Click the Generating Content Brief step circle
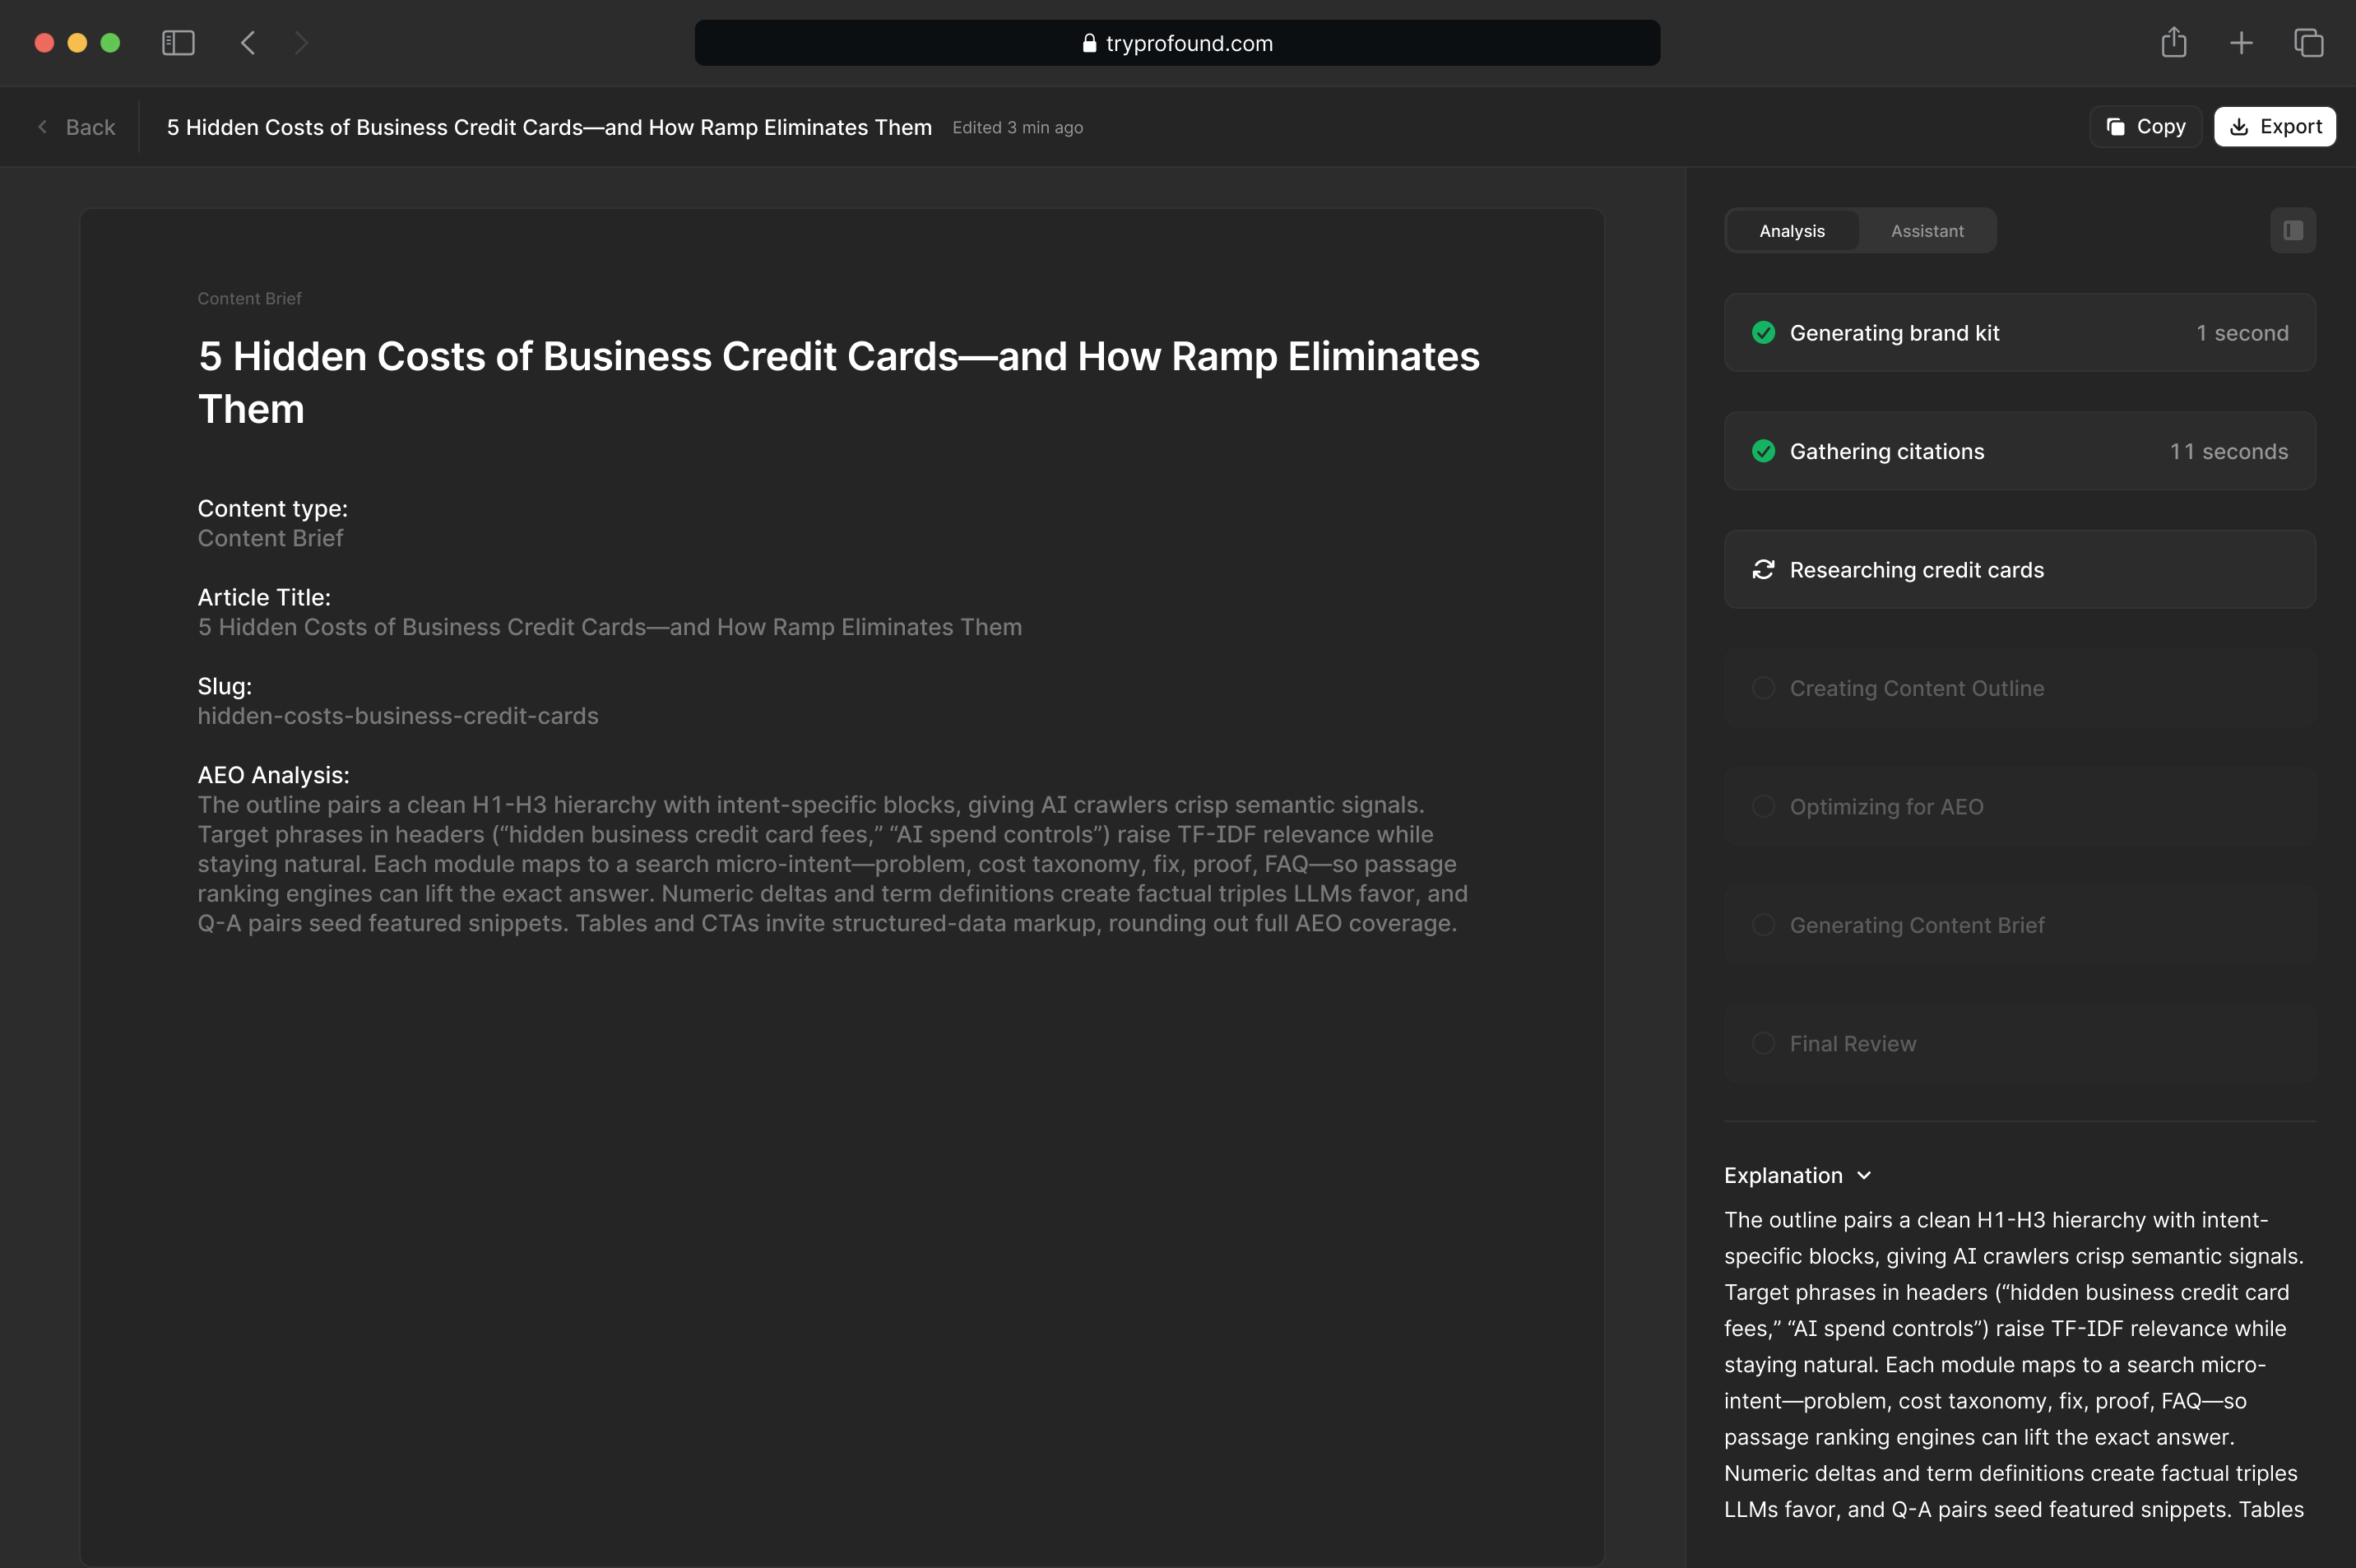Screen dimensions: 2356x1568 tap(1763, 925)
